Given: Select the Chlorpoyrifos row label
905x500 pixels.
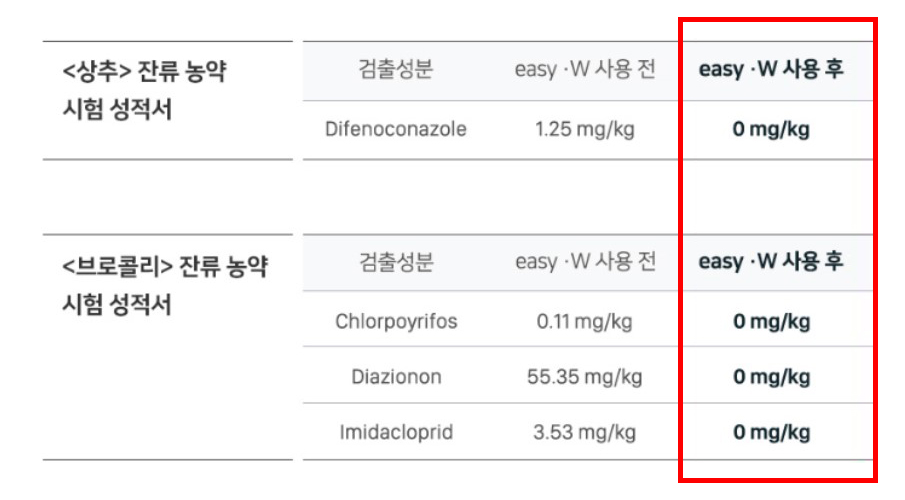Looking at the screenshot, I should point(396,322).
